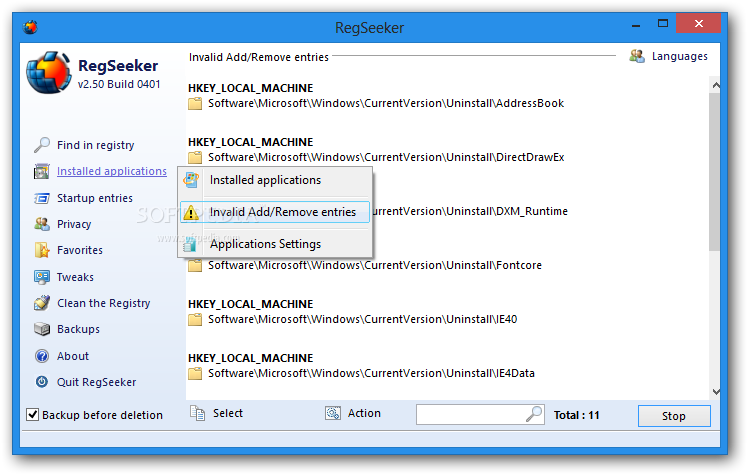Toggle Backup before deletion checkbox
Image resolution: width=748 pixels, height=475 pixels.
[32, 414]
